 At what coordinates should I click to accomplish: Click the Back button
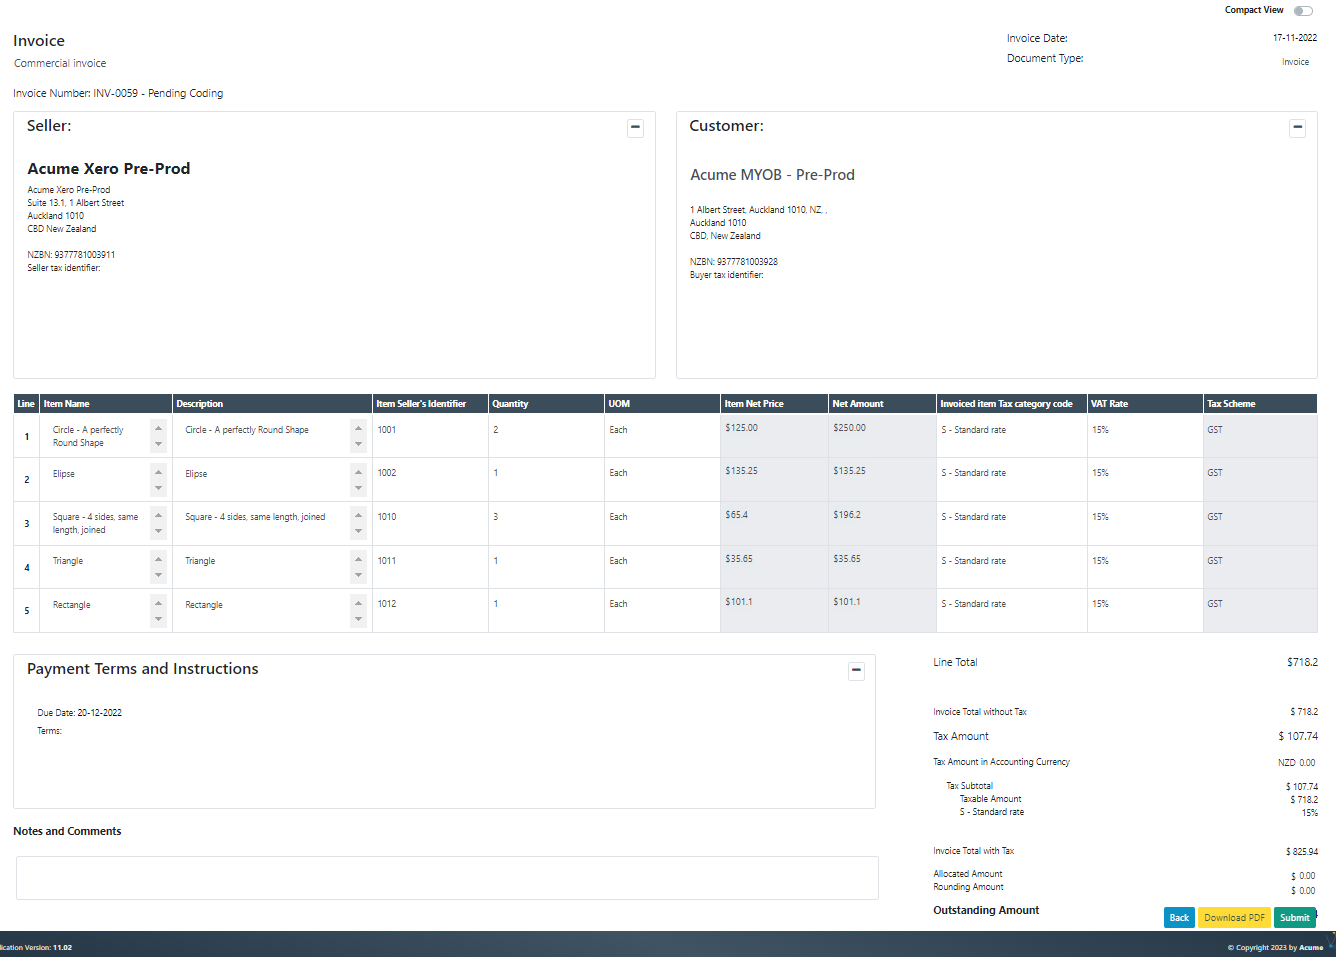click(1179, 917)
